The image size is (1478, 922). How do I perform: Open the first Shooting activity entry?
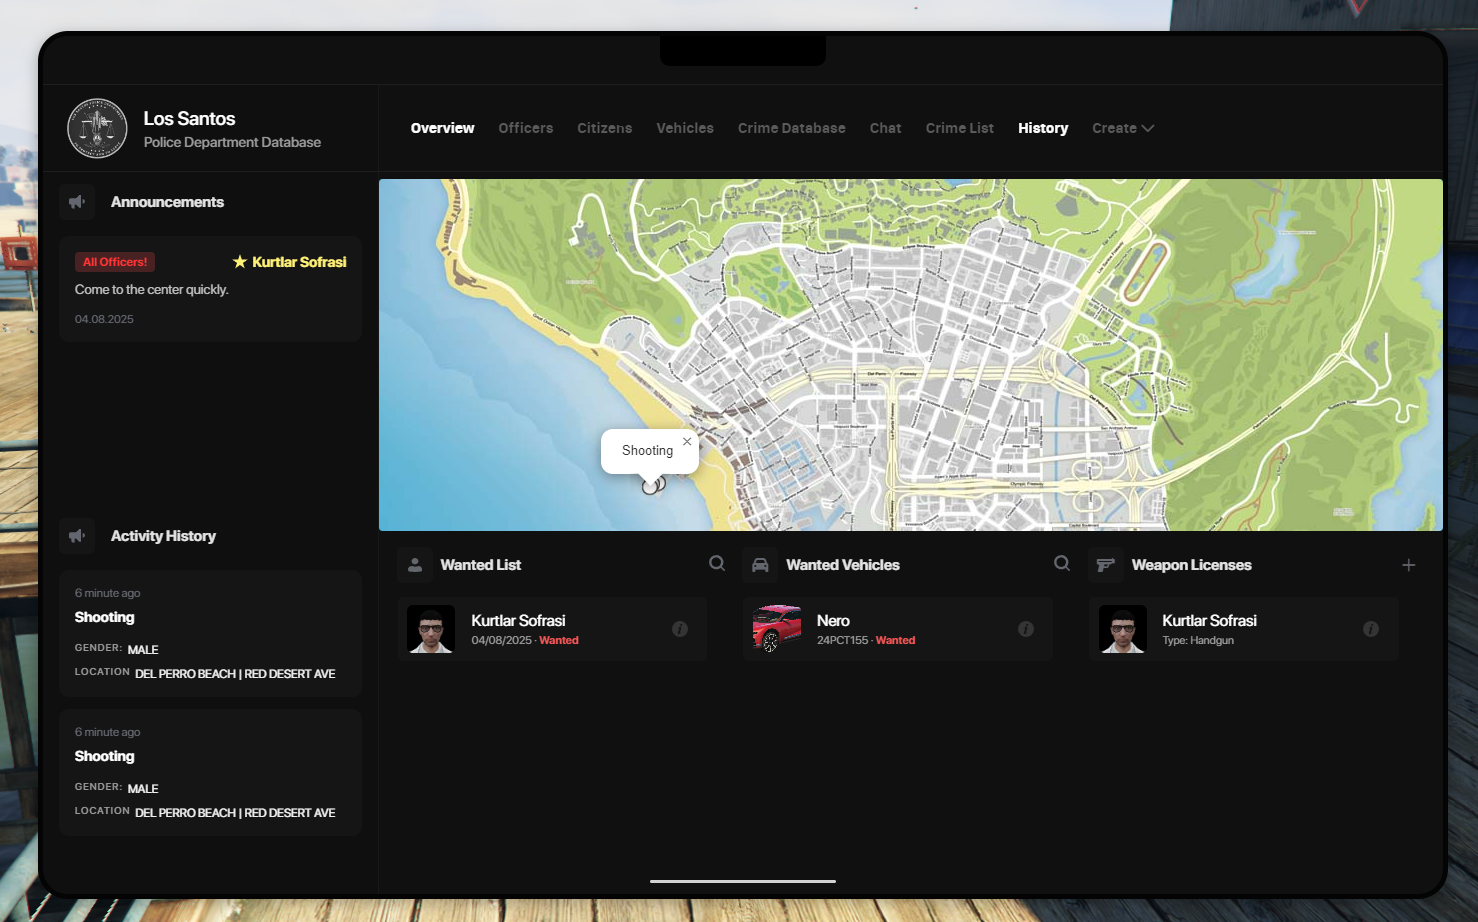210,633
